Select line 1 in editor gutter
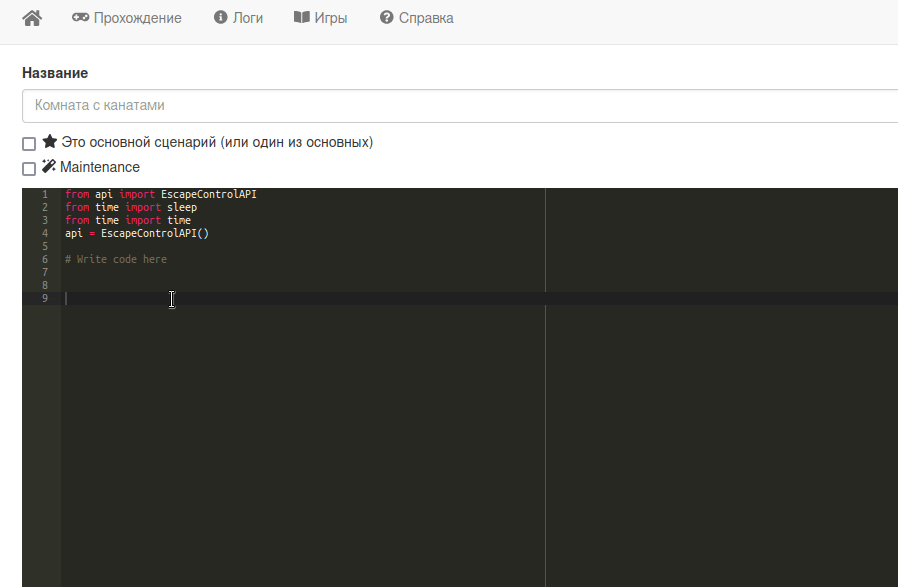 (x=45, y=195)
